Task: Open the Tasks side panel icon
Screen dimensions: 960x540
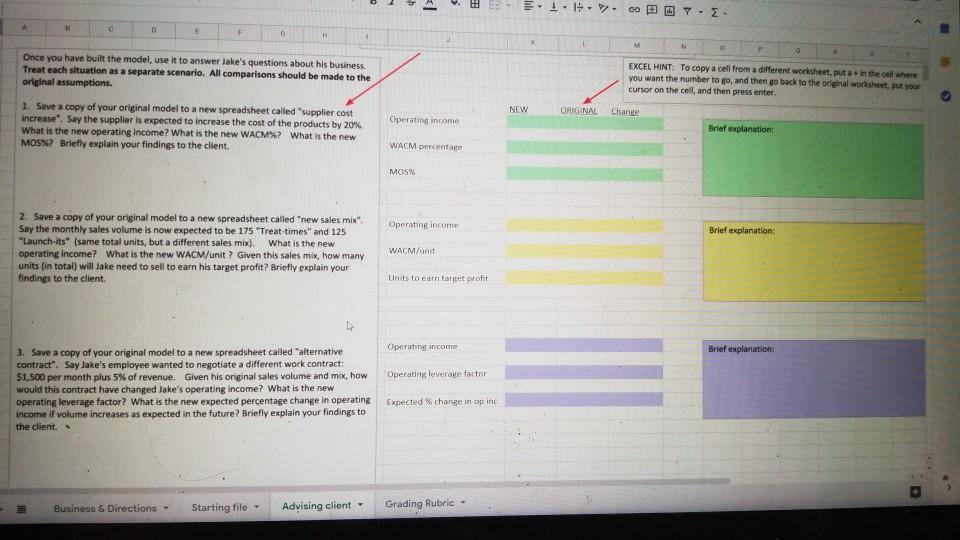Action: tap(946, 96)
